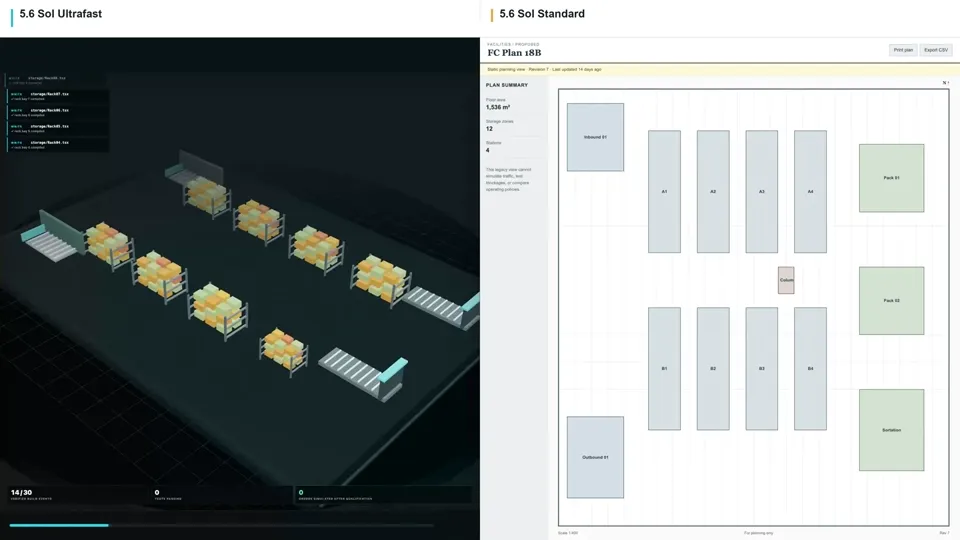Select the Pack 02 station block
Screen dimensions: 960x540
tap(891, 301)
